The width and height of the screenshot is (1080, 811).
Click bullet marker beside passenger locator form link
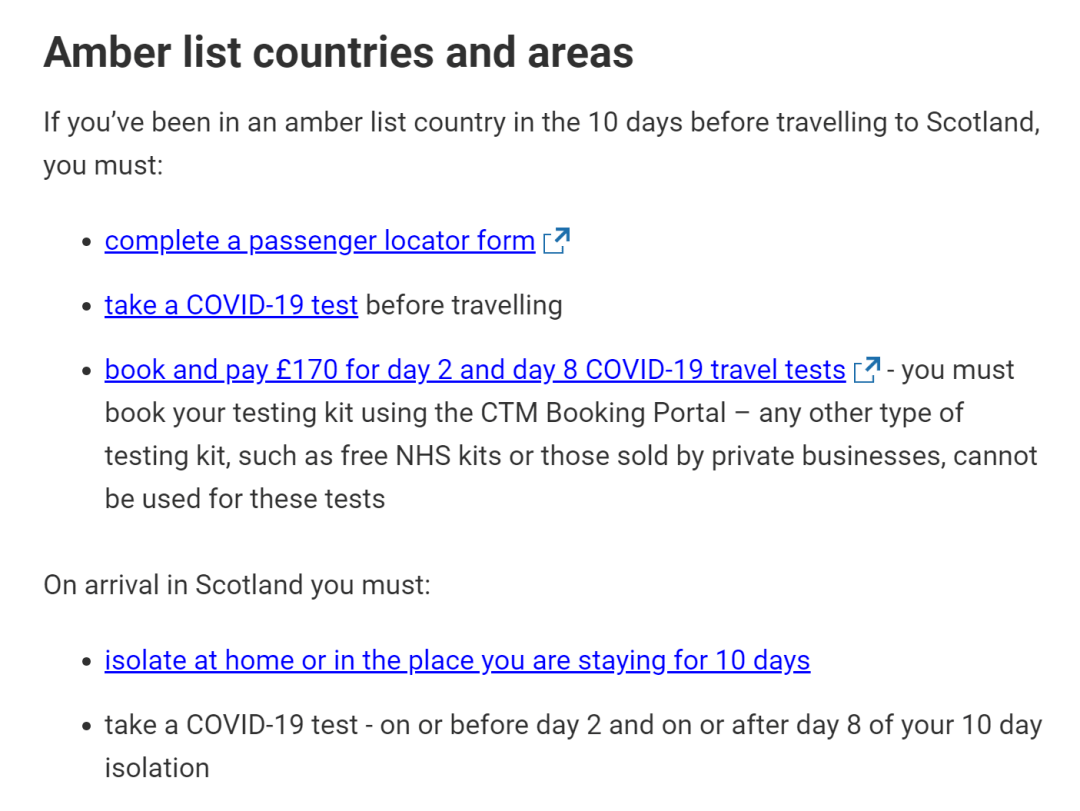(86, 242)
